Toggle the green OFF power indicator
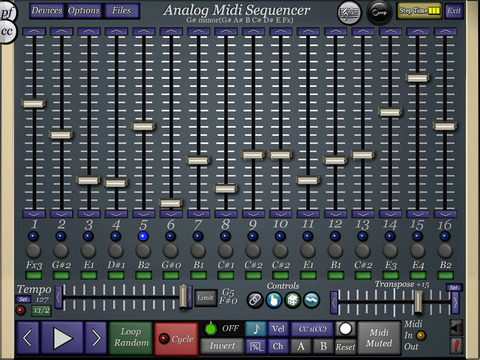The height and width of the screenshot is (360, 480). (210, 329)
